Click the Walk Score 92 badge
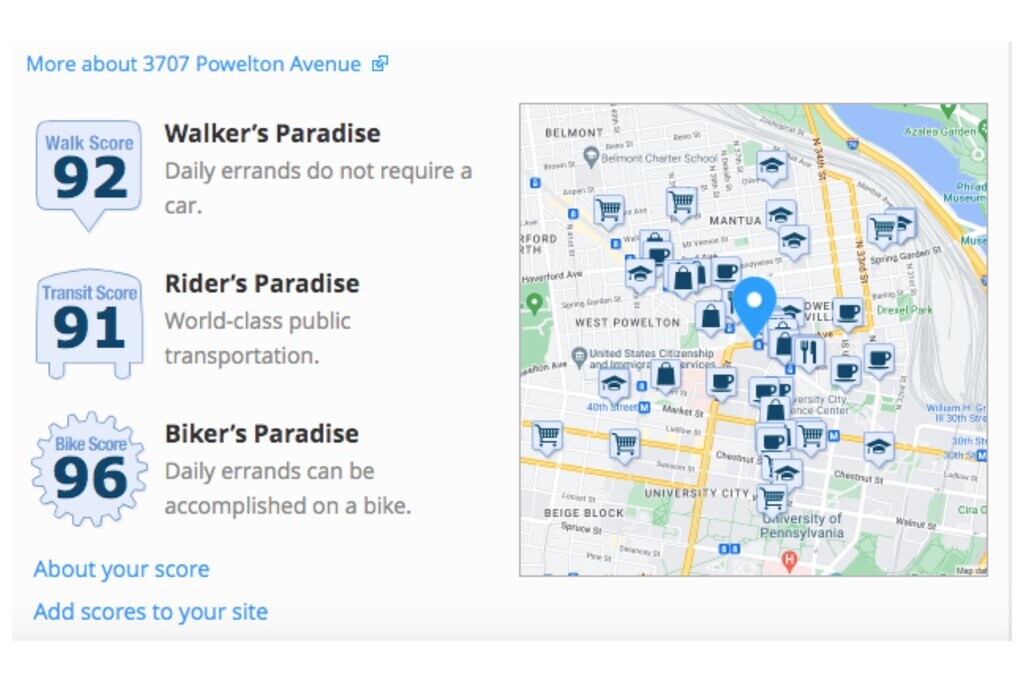 point(88,170)
